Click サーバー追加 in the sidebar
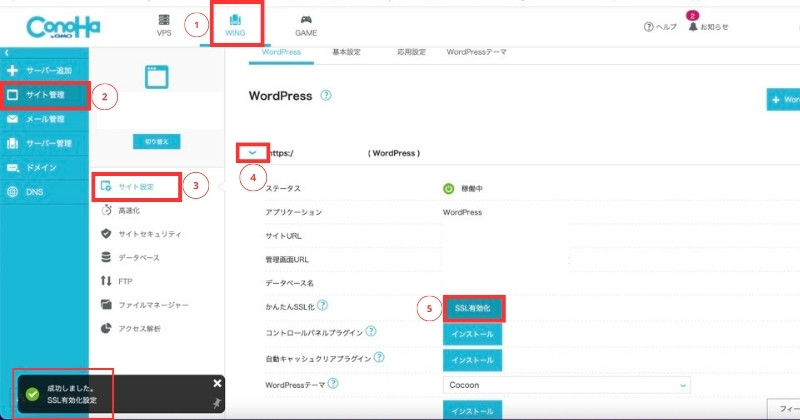 click(x=44, y=70)
